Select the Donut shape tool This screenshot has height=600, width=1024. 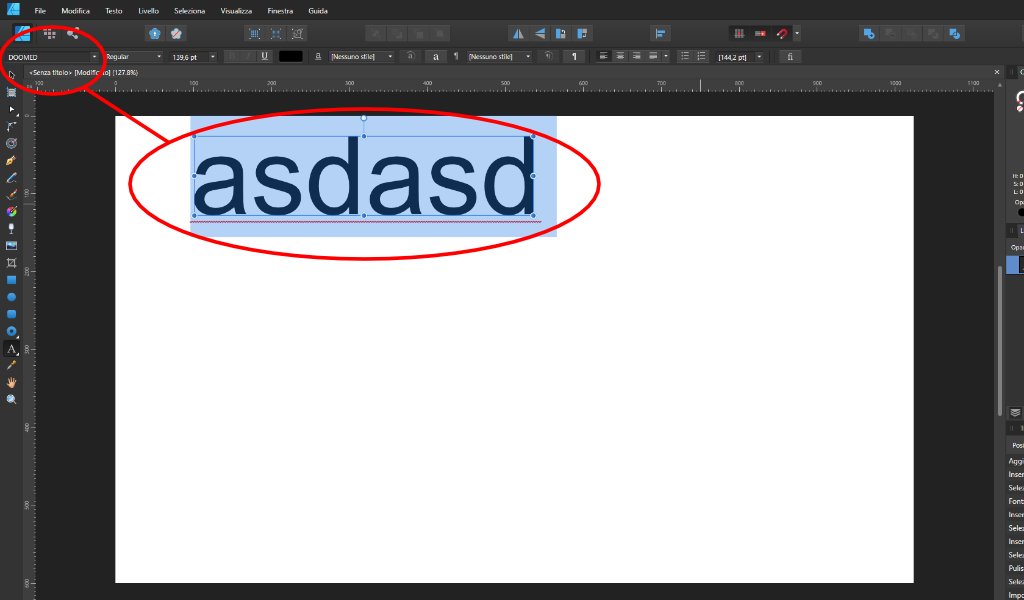[11, 331]
